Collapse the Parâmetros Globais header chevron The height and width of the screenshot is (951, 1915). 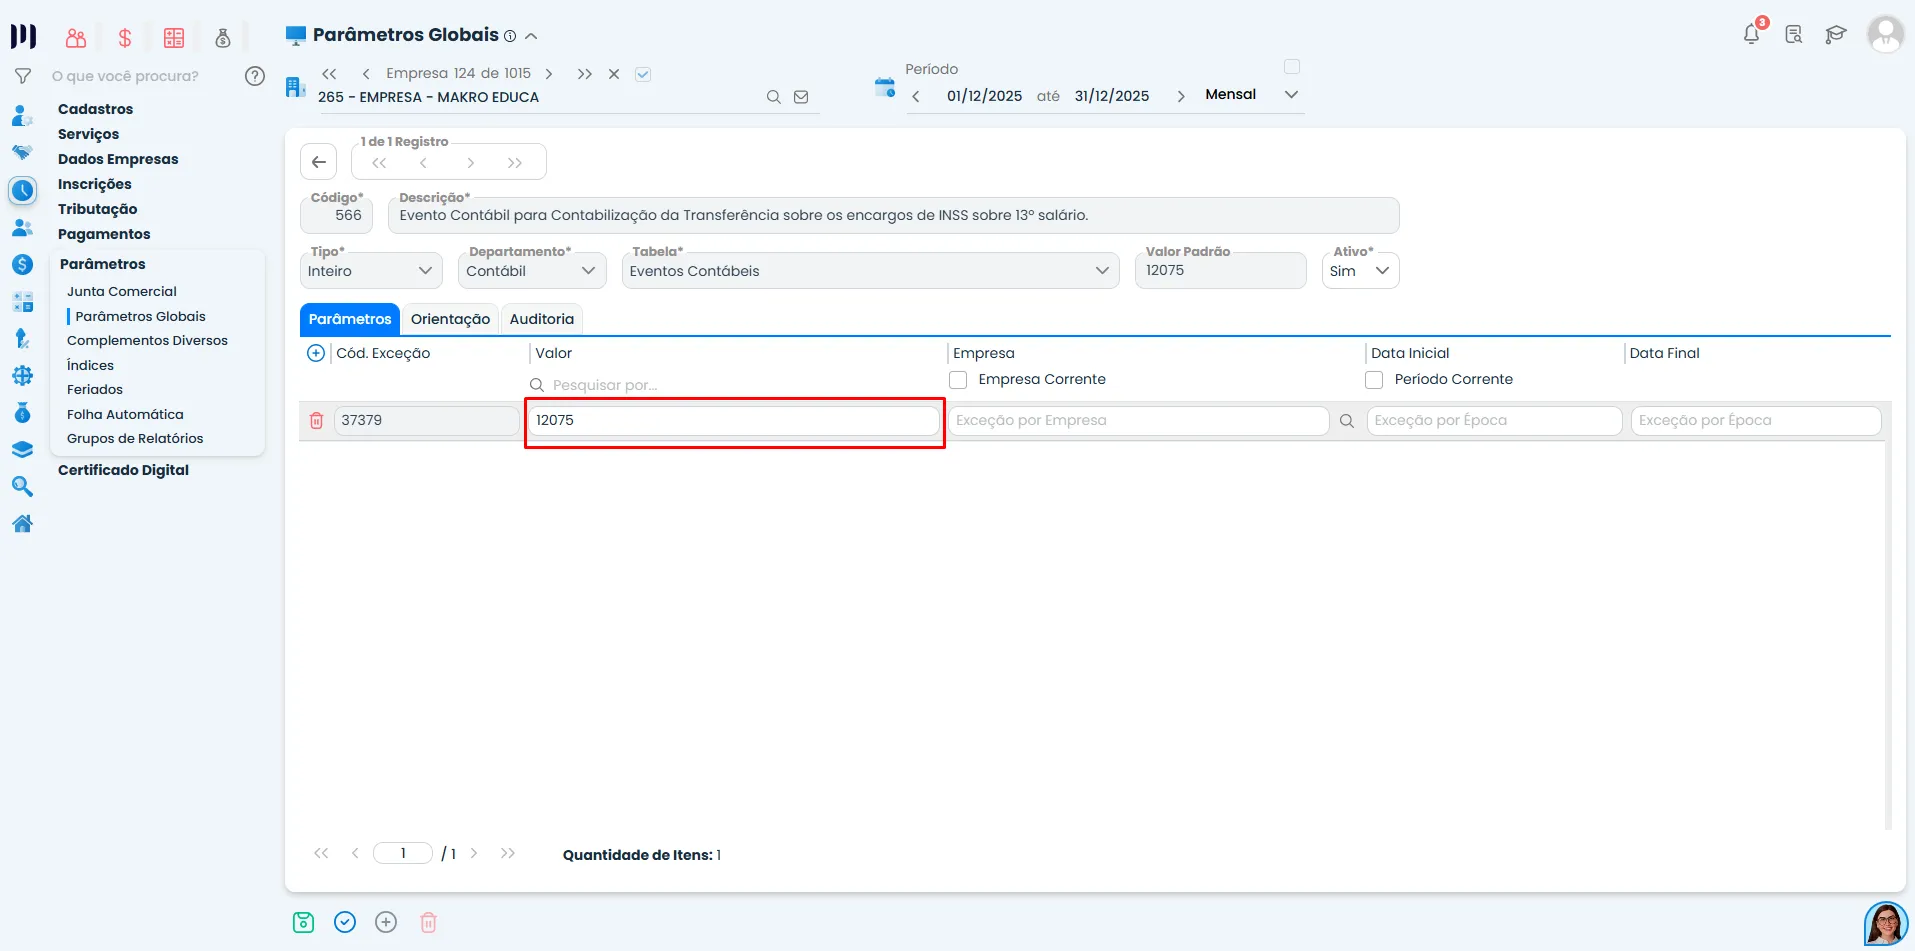click(x=531, y=36)
